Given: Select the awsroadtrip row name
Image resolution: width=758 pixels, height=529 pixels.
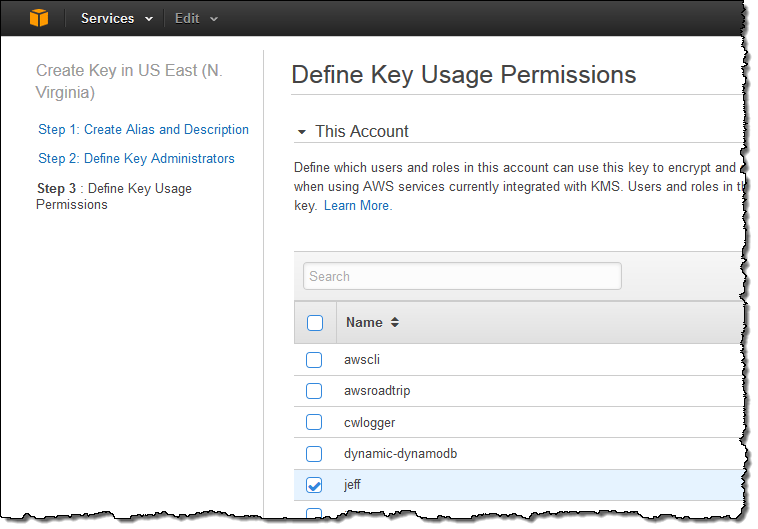Looking at the screenshot, I should click(377, 391).
